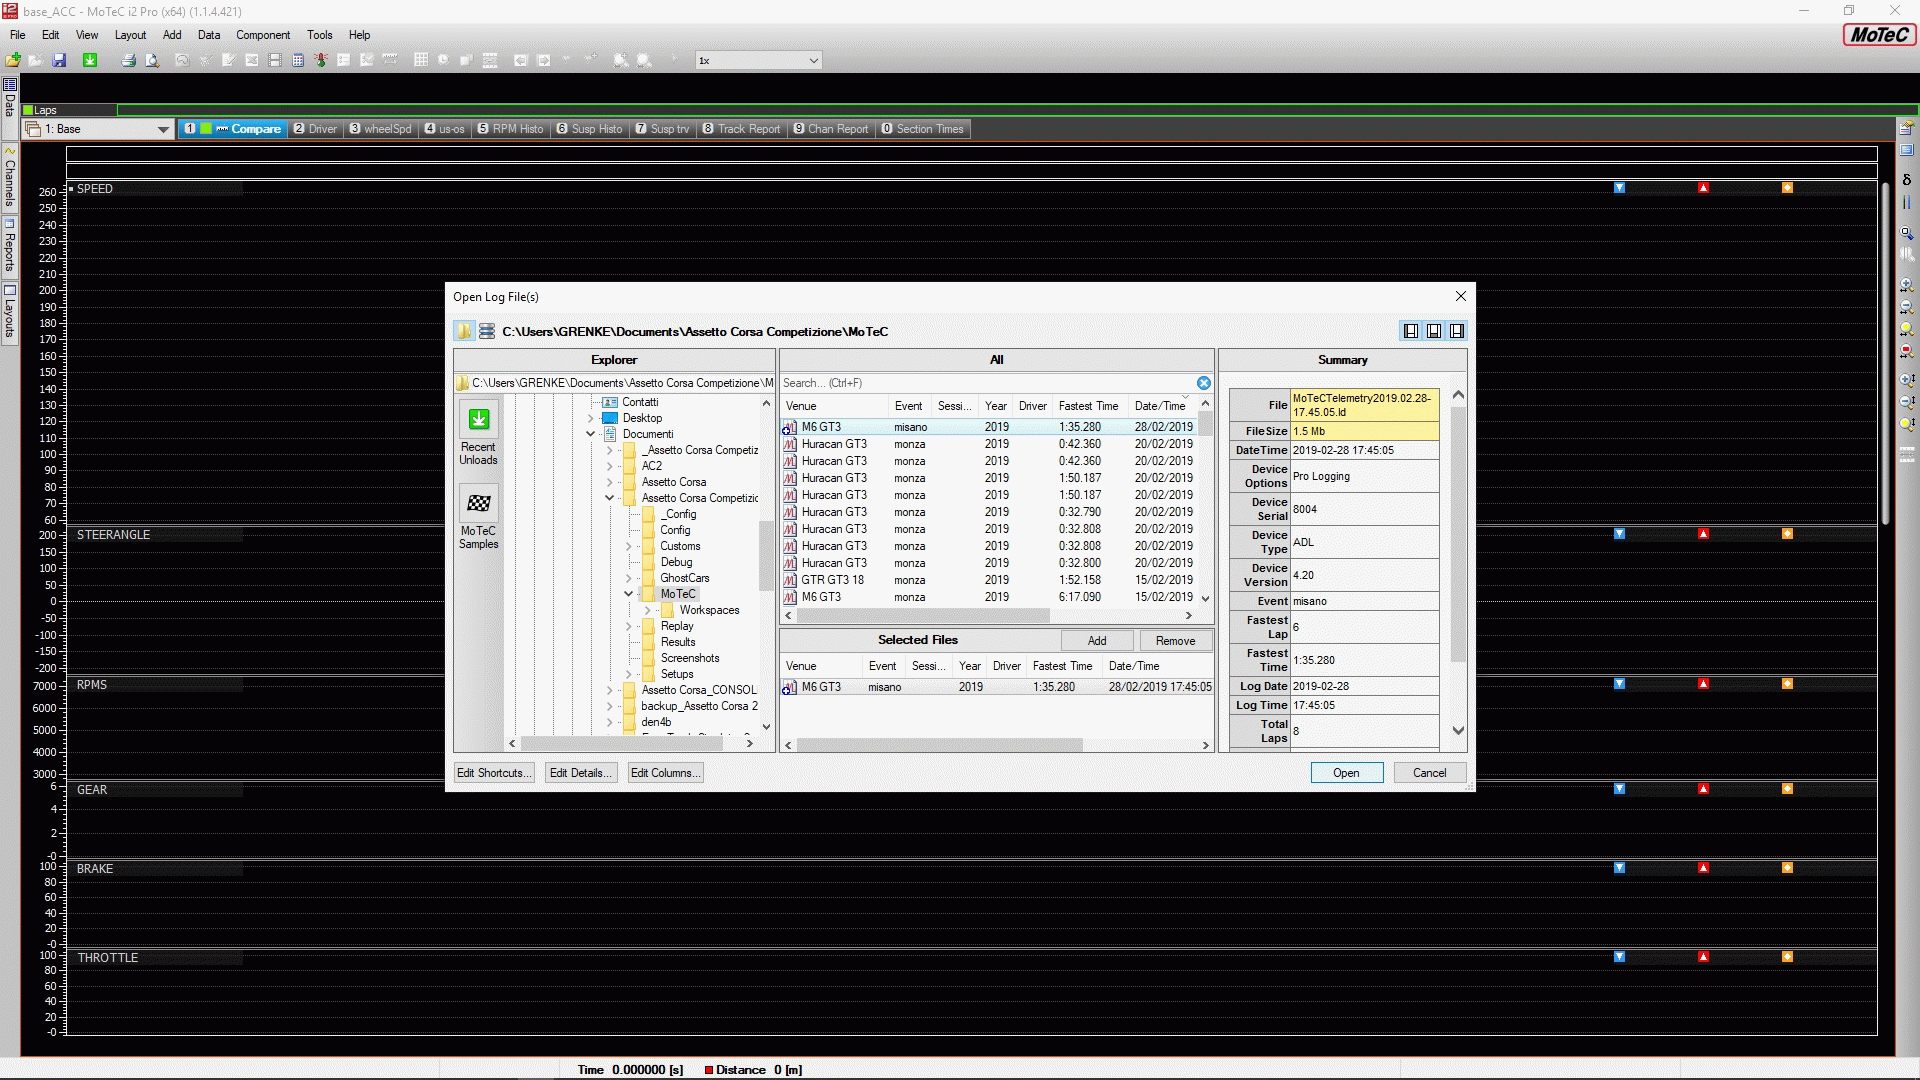Click the folder icon beside dialog path
Screen dimensions: 1920x1080
[x=464, y=332]
